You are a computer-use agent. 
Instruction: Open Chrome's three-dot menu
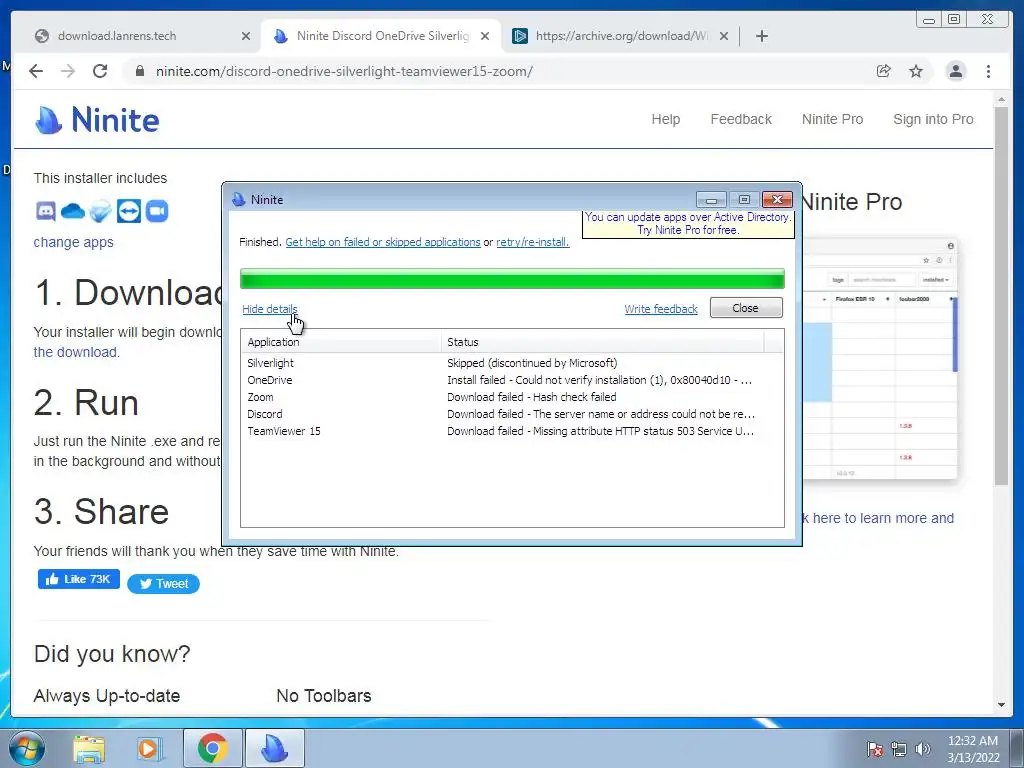pos(989,71)
